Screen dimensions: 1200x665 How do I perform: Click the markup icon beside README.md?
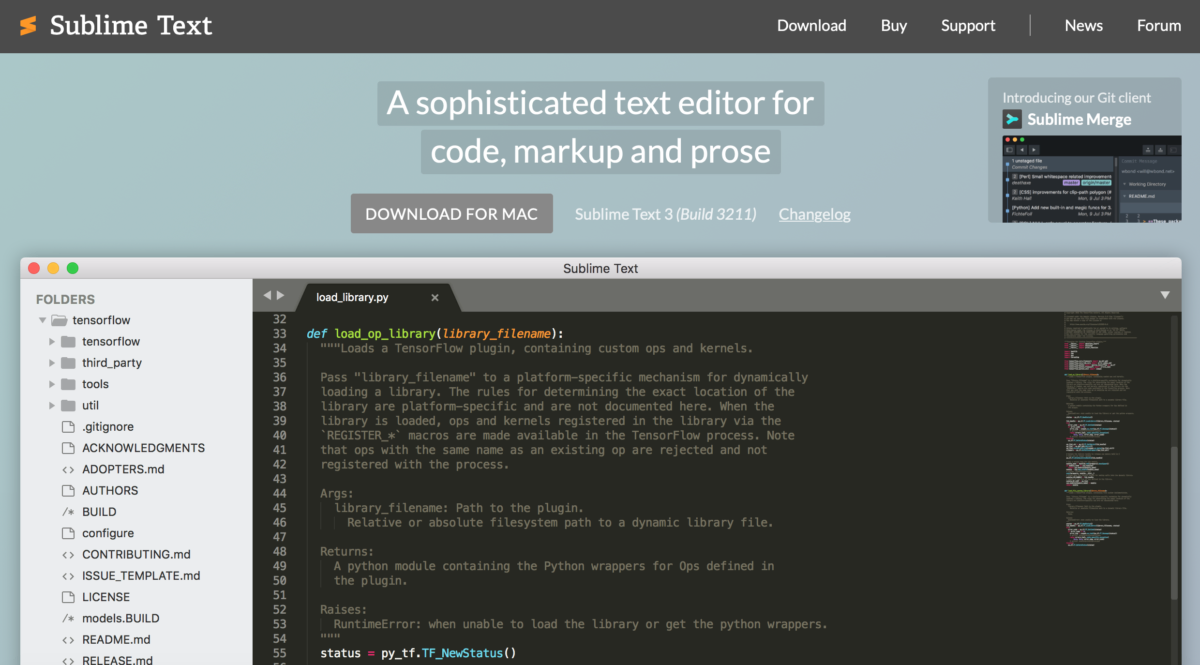(x=68, y=640)
